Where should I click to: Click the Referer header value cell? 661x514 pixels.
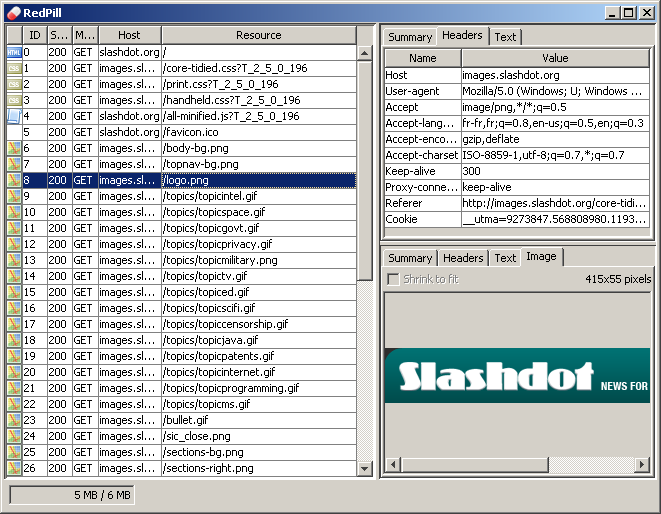coord(555,203)
